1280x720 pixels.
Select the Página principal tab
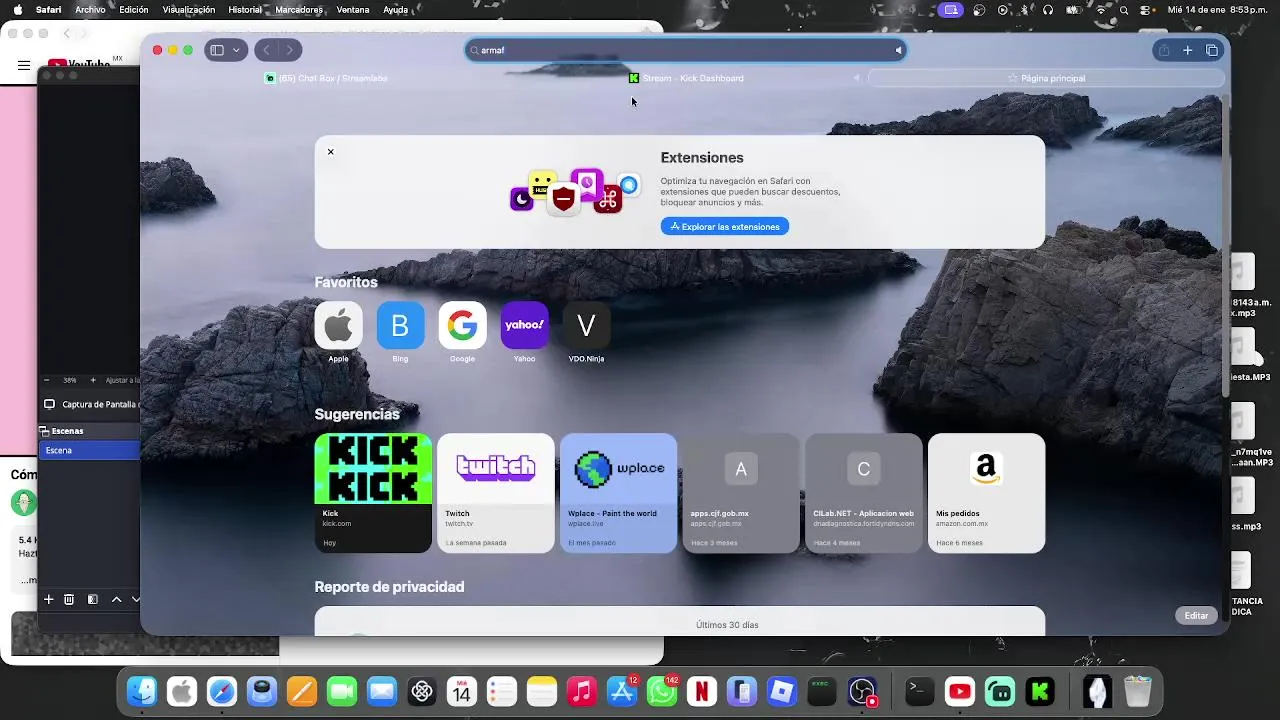[x=1046, y=78]
